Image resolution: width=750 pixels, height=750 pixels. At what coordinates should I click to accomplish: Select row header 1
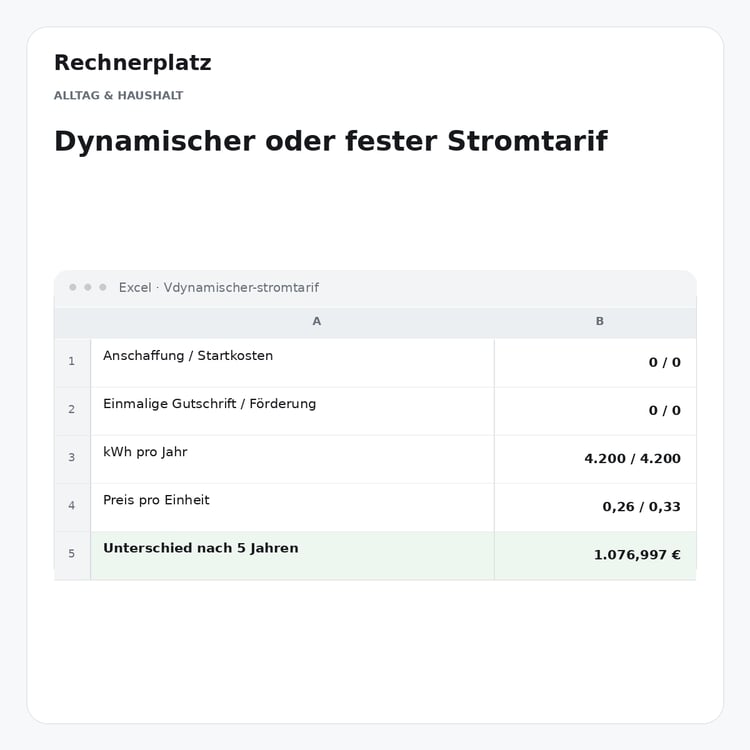click(72, 361)
